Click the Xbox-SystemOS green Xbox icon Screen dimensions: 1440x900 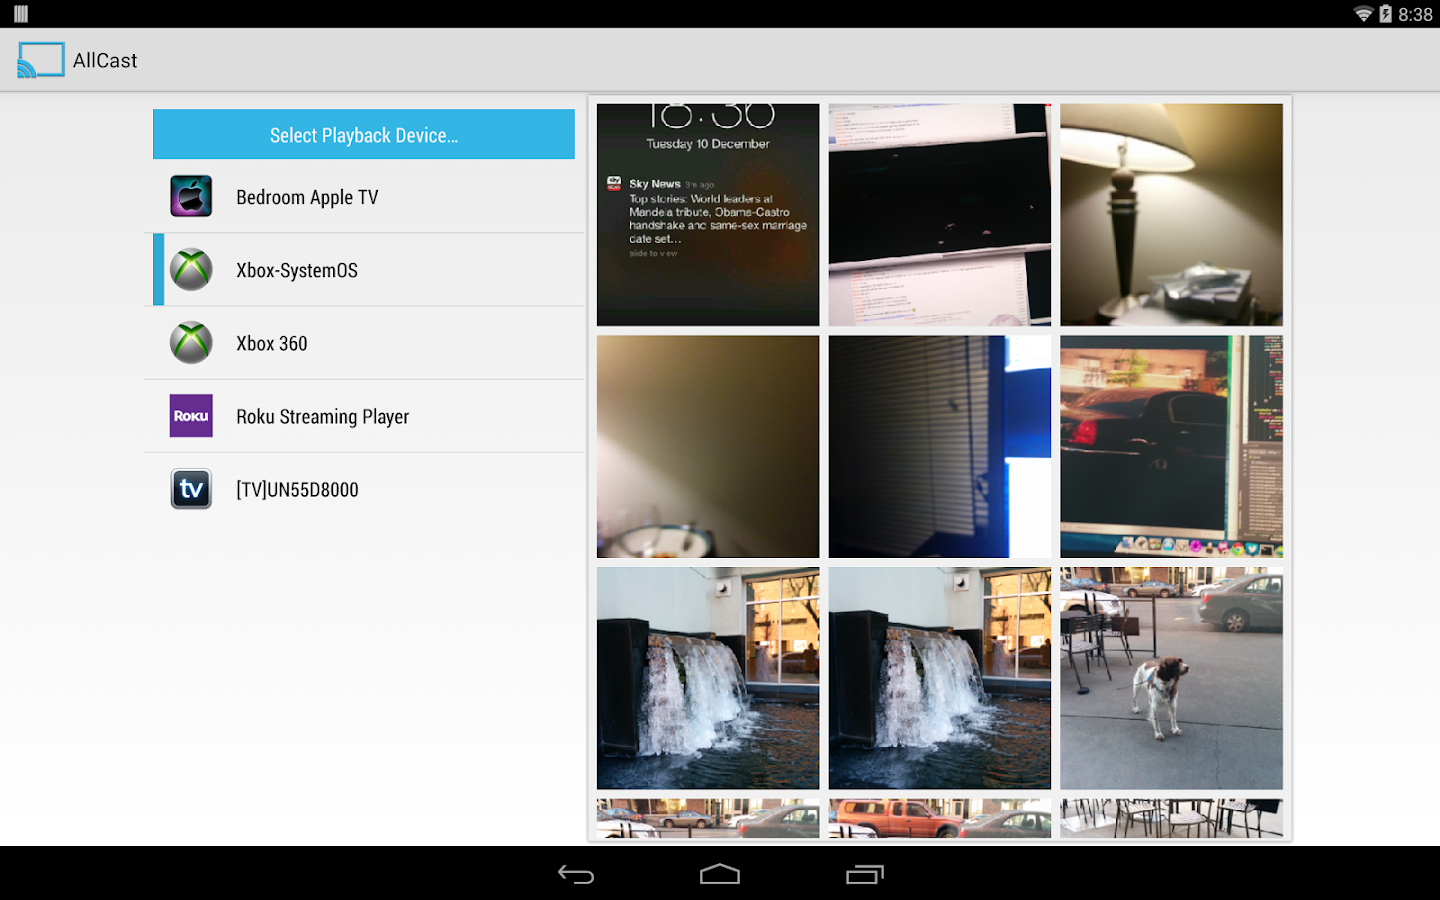tap(191, 270)
